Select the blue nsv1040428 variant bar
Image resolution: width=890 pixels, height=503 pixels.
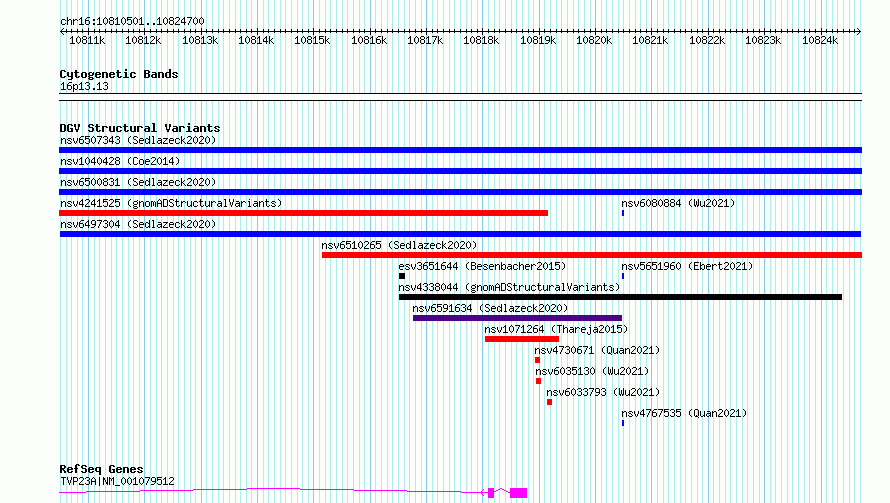(x=460, y=171)
